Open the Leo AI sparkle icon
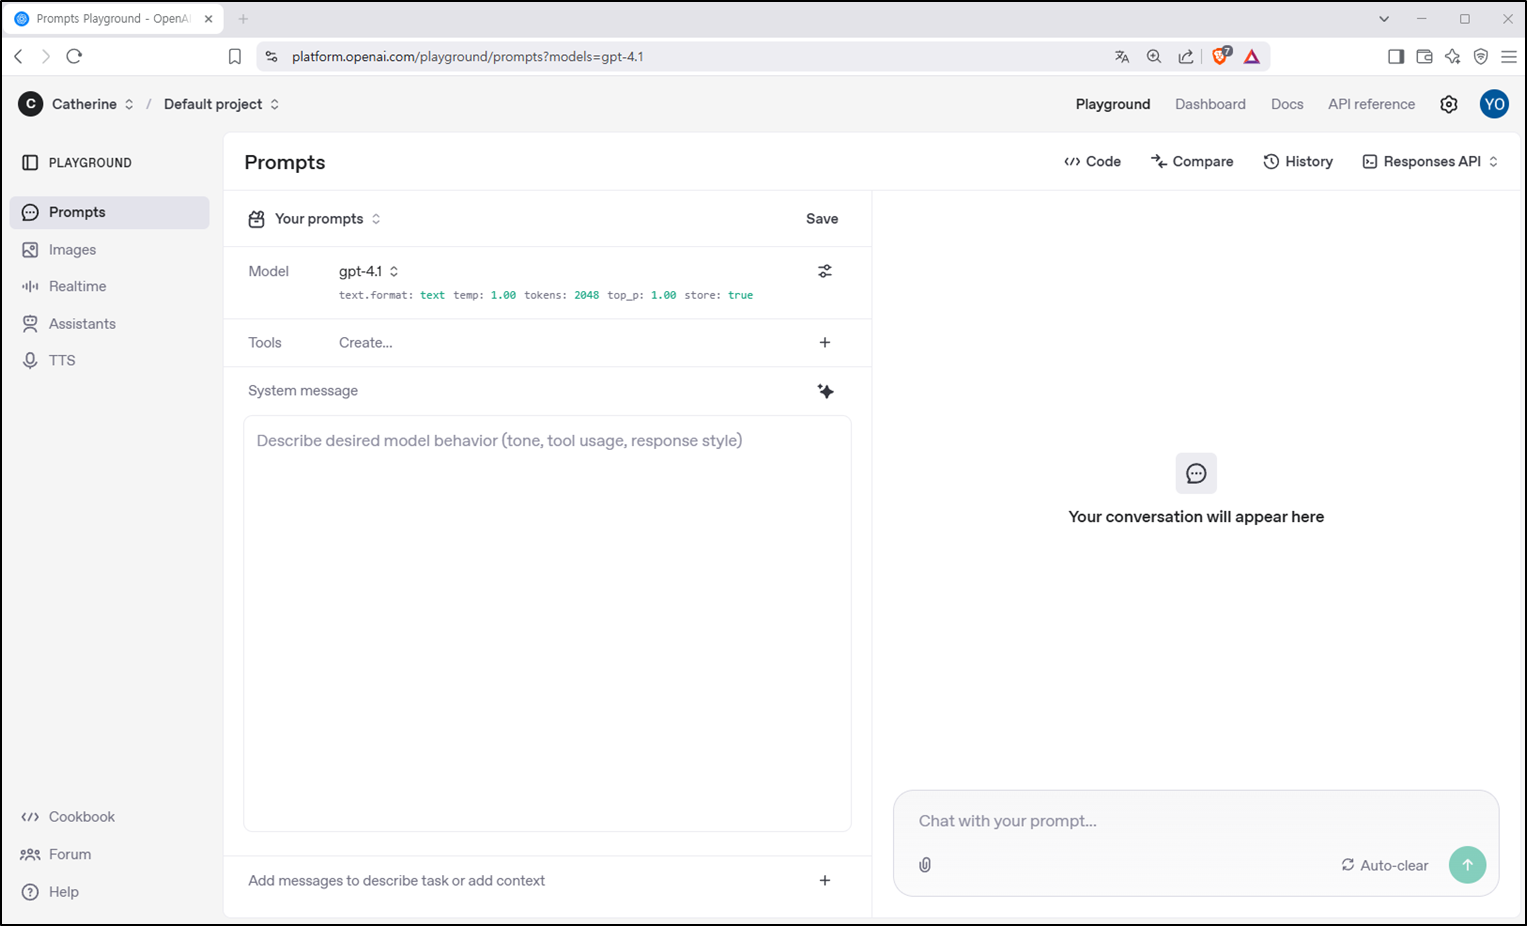The width and height of the screenshot is (1527, 926). pyautogui.click(x=1453, y=56)
